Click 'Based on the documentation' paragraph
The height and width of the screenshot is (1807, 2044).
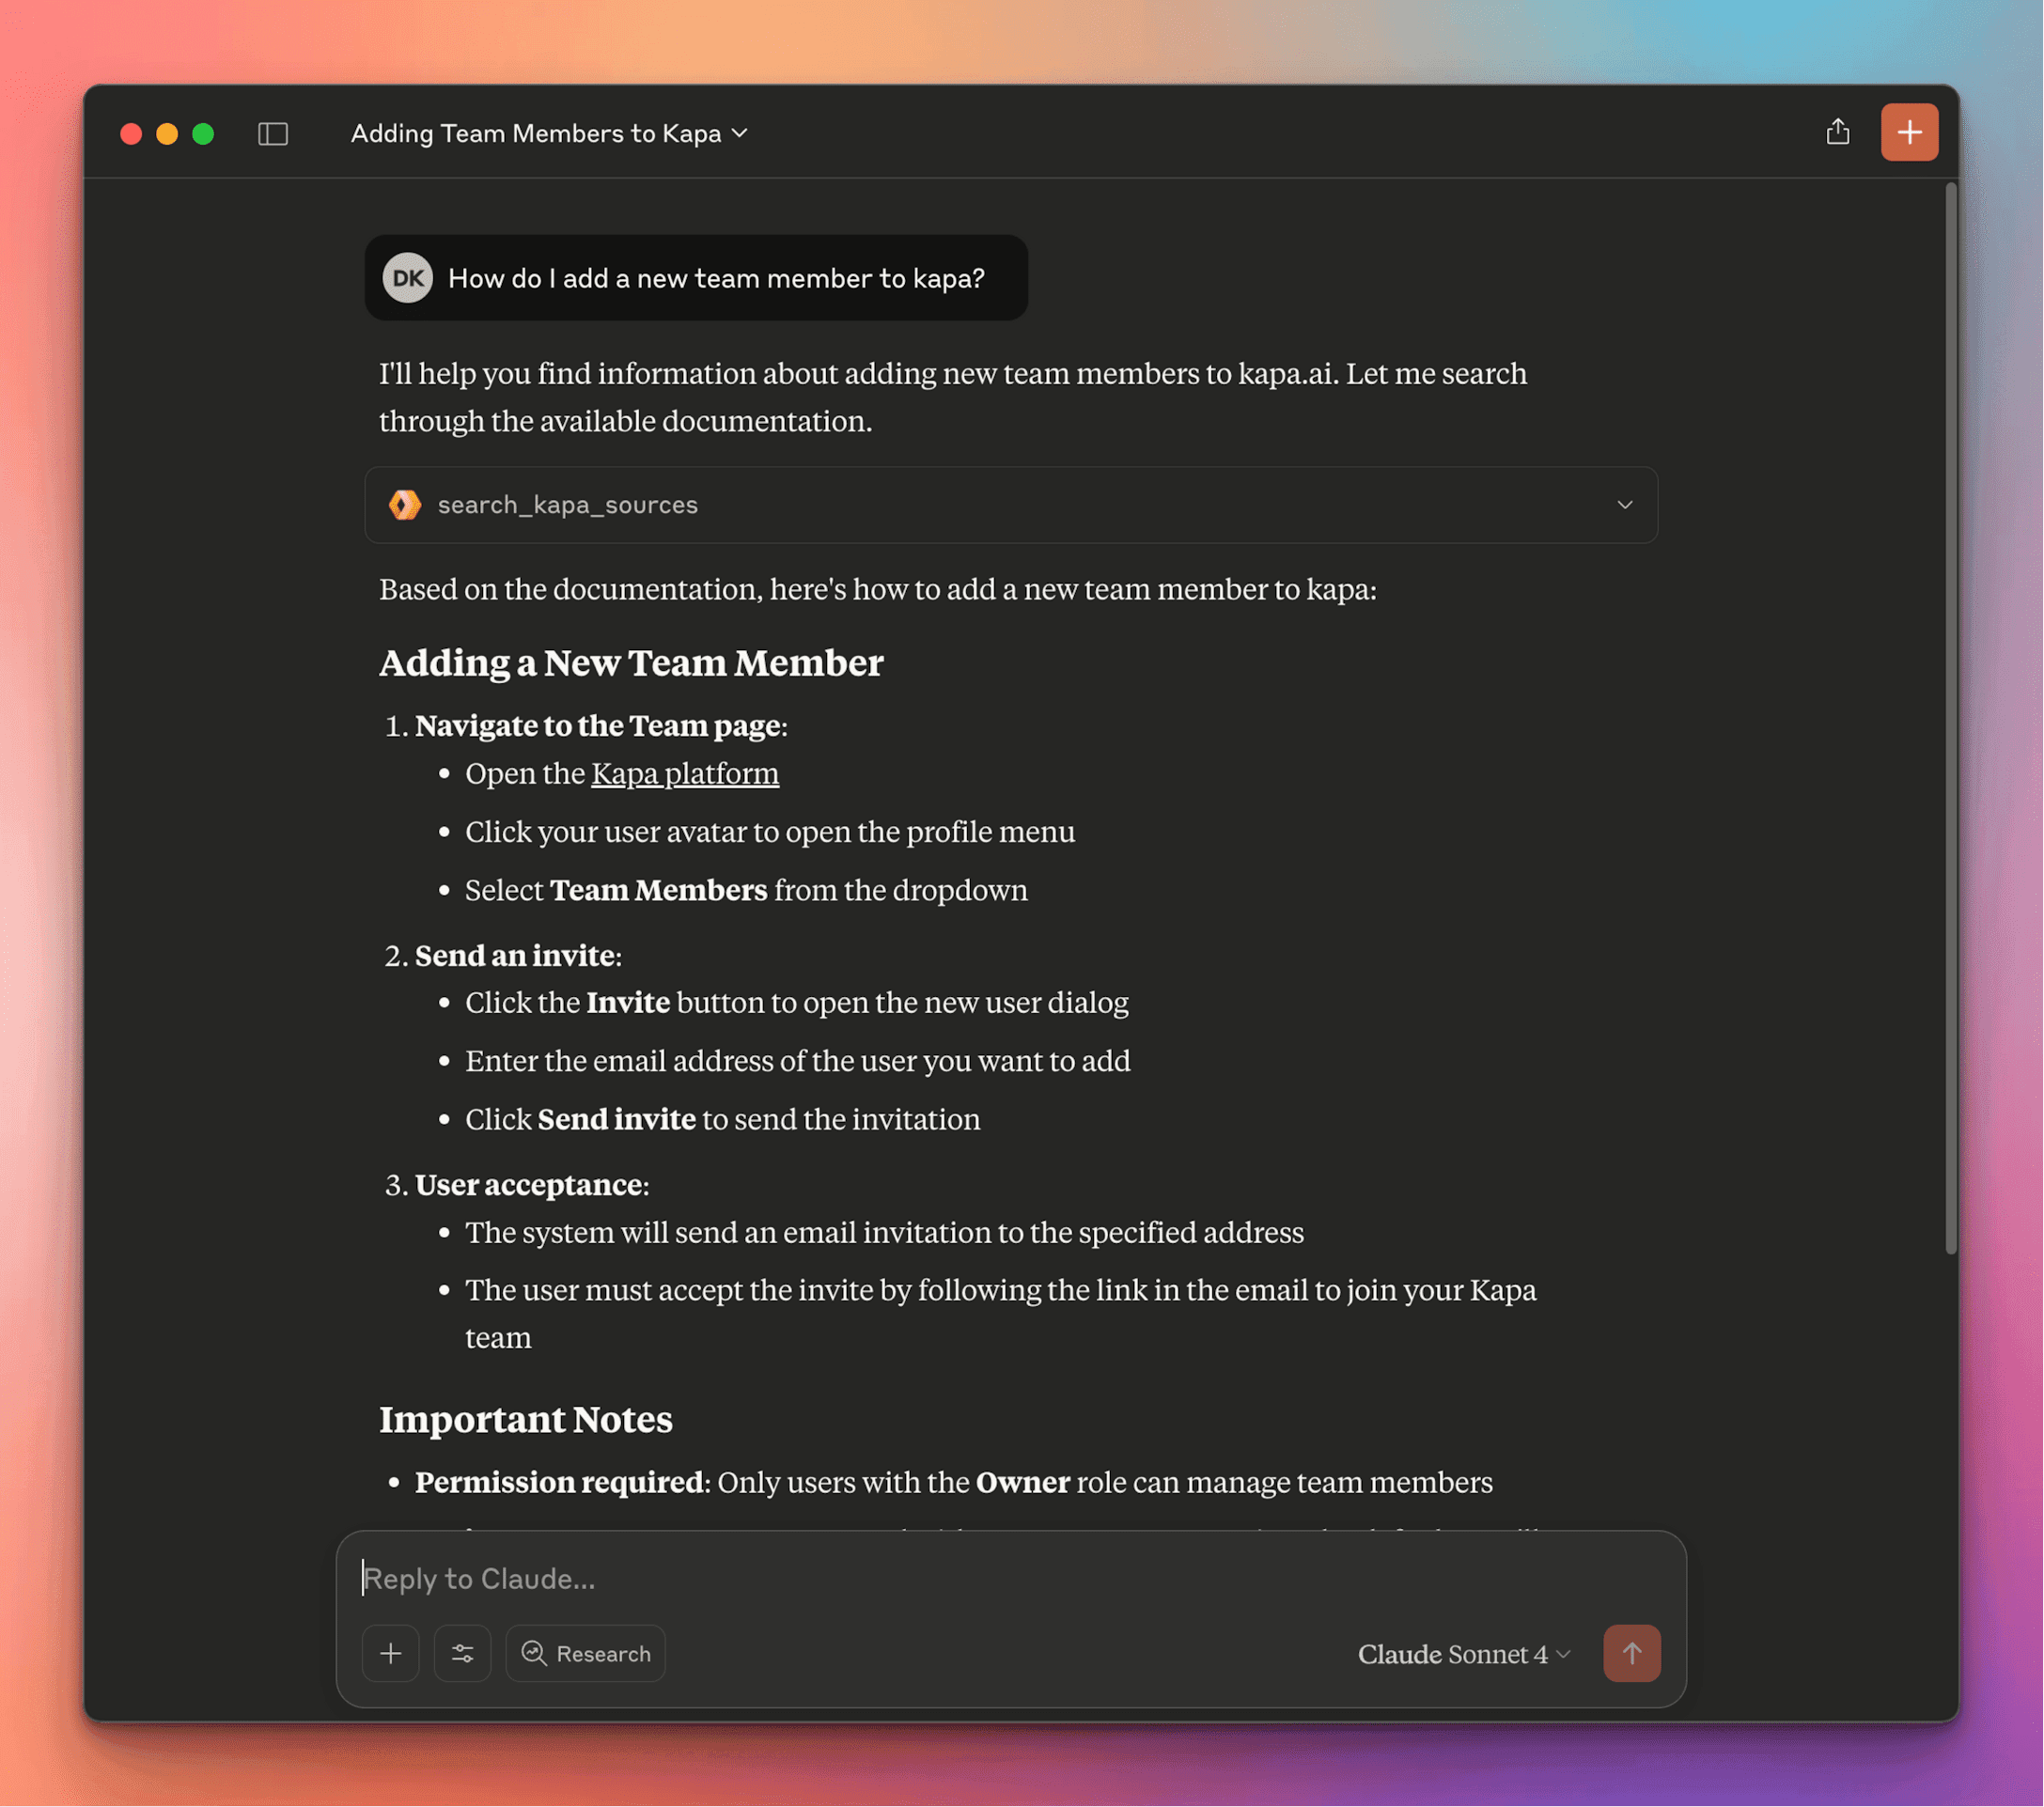878,589
